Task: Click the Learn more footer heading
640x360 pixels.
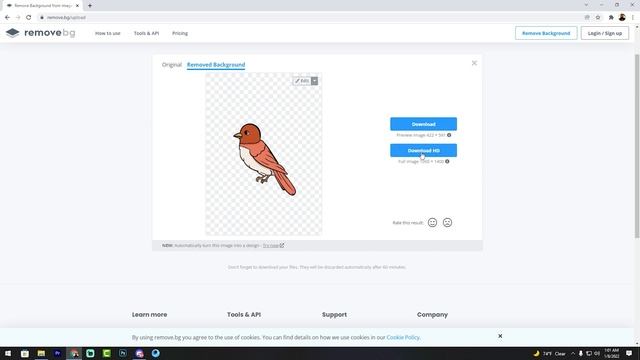Action: coord(149,315)
